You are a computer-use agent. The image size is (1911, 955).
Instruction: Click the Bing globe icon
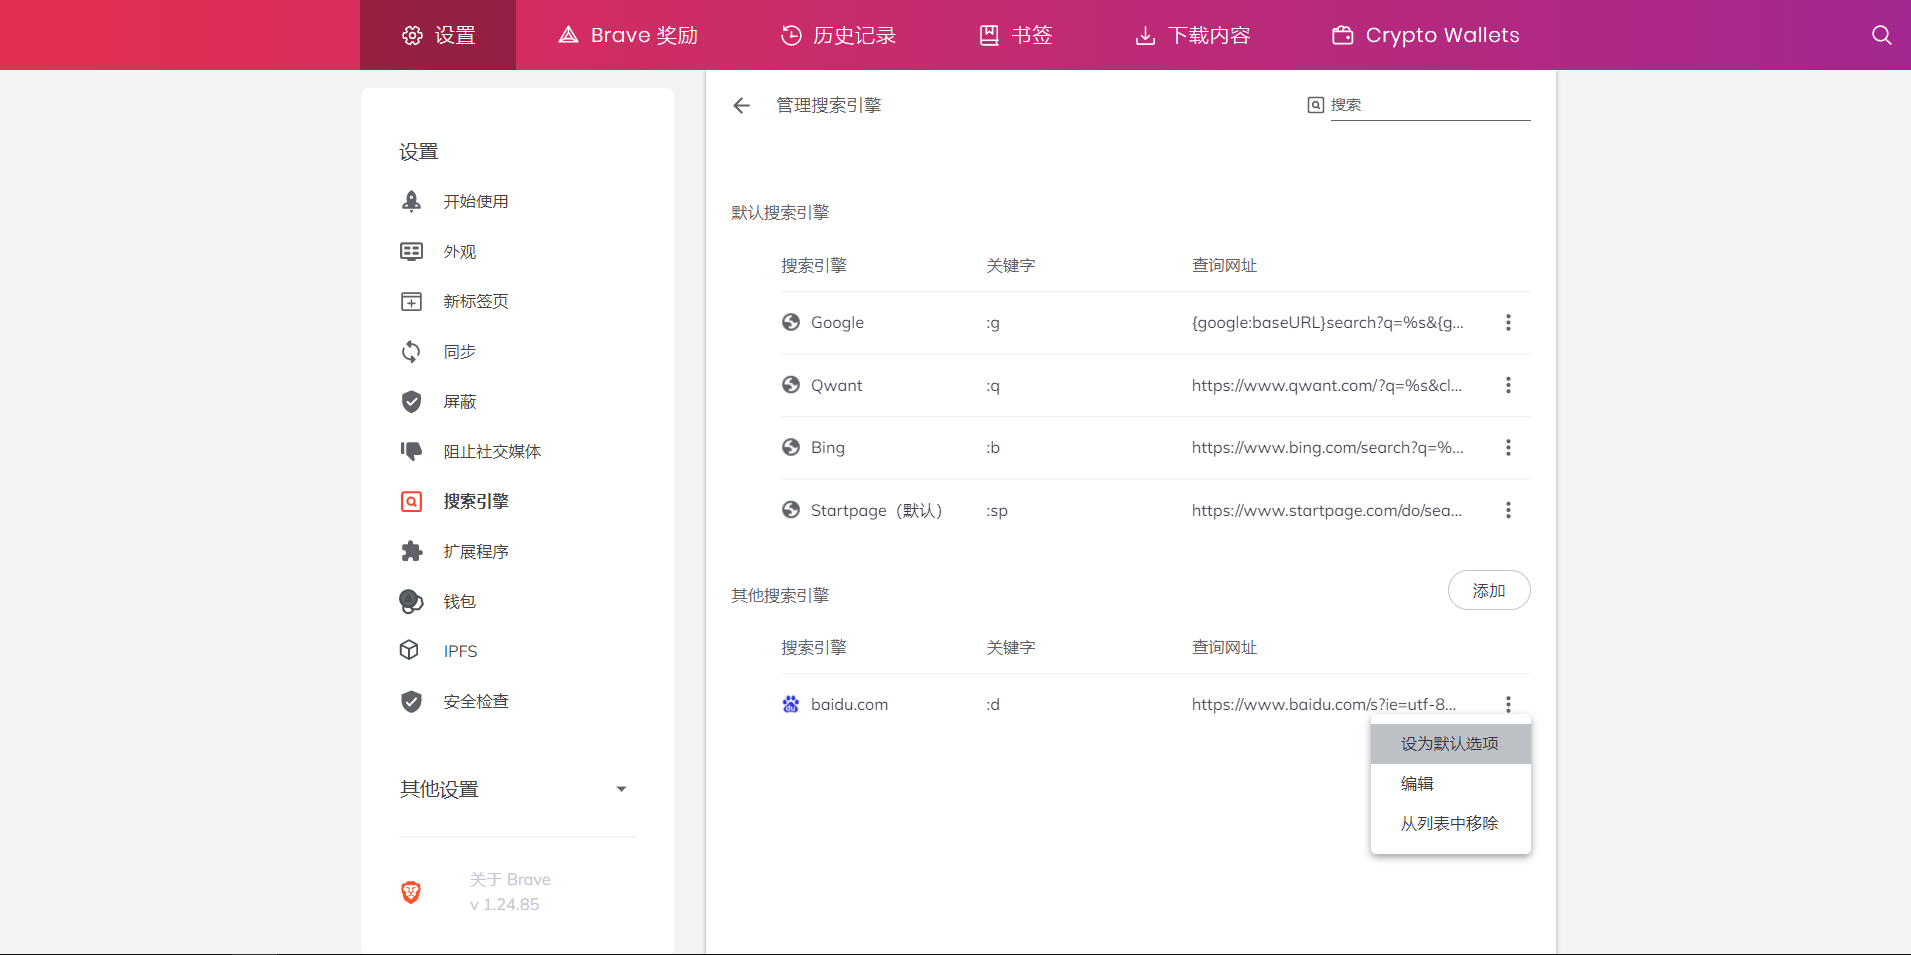click(x=791, y=447)
